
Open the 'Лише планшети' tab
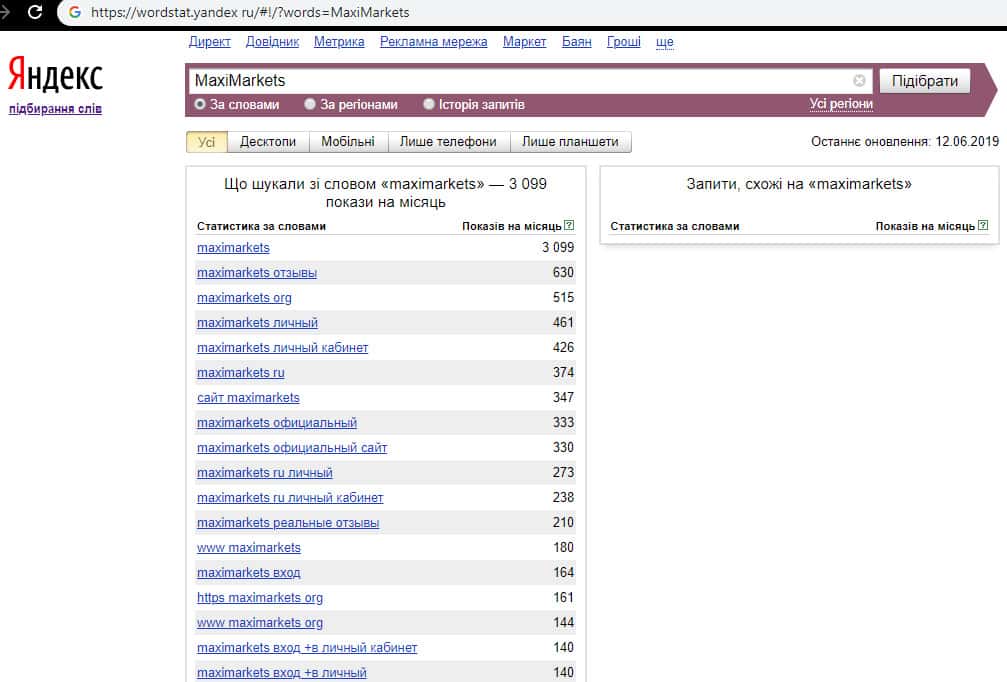570,142
